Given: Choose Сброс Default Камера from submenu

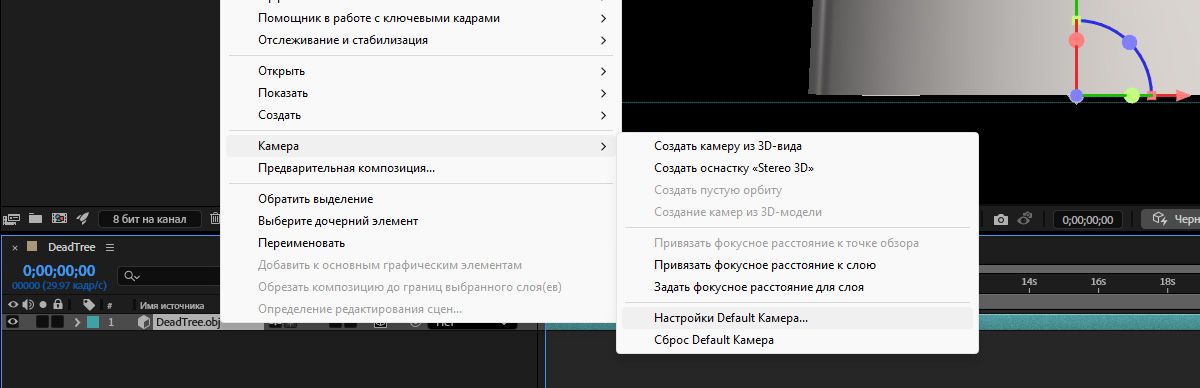Looking at the screenshot, I should 797,340.
